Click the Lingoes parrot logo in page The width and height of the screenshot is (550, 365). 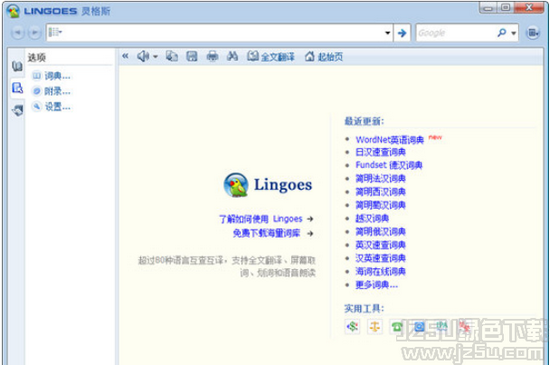click(236, 185)
